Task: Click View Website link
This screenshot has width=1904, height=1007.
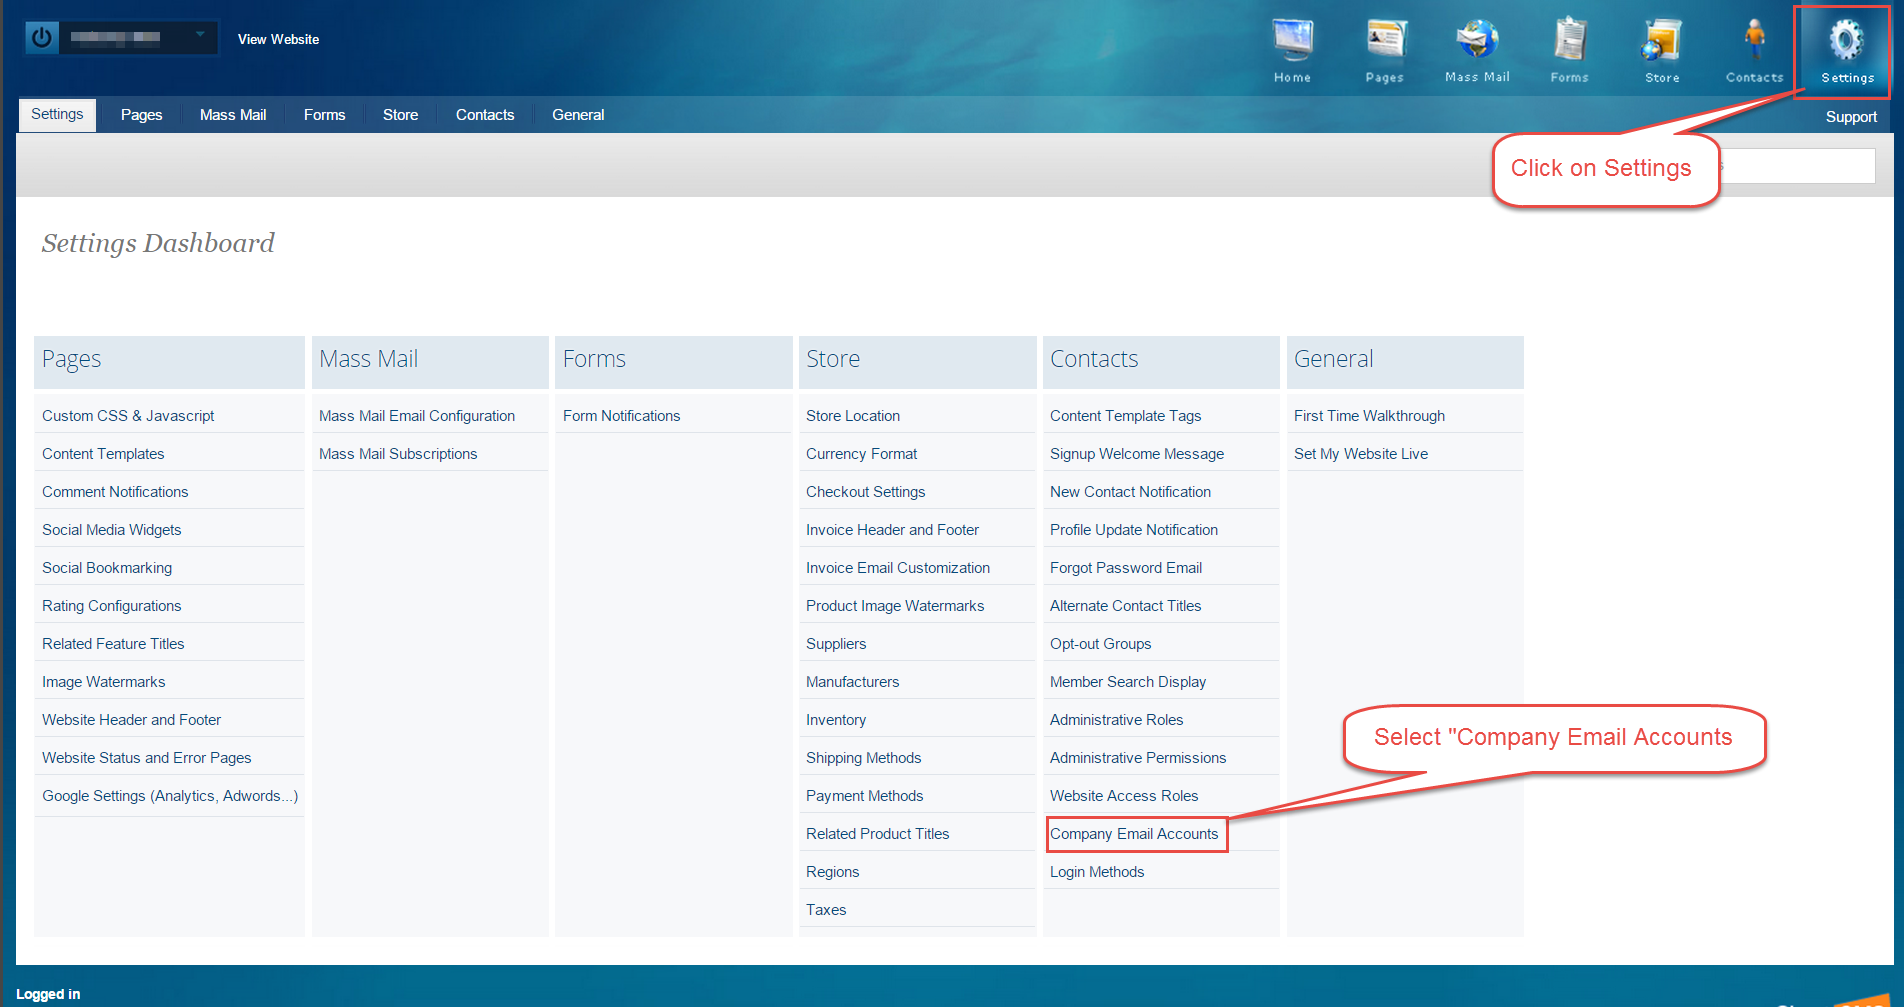Action: [x=278, y=39]
